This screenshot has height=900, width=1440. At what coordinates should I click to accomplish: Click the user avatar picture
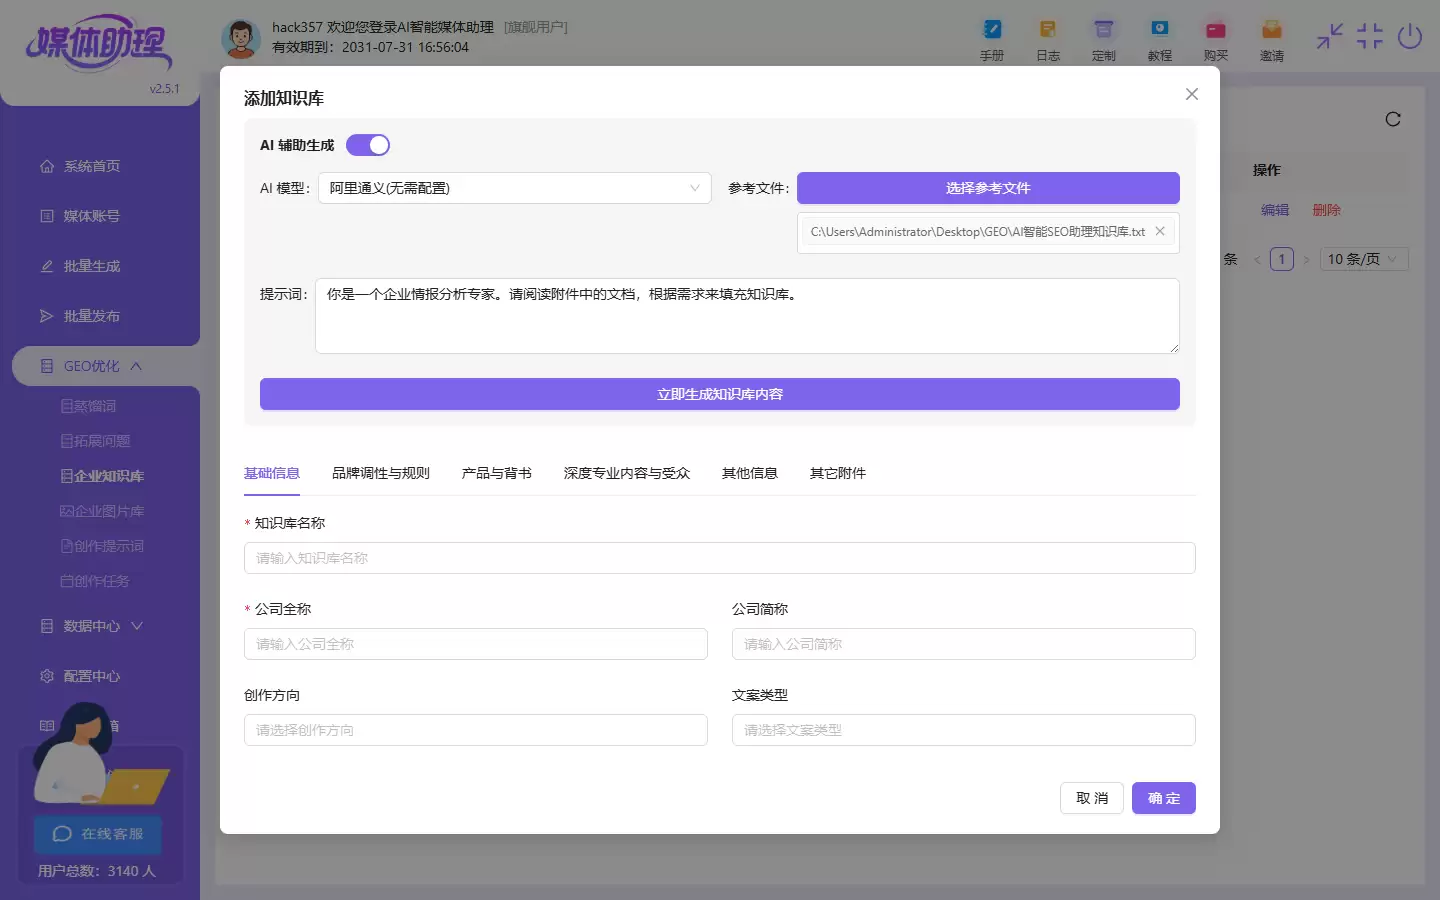[240, 38]
